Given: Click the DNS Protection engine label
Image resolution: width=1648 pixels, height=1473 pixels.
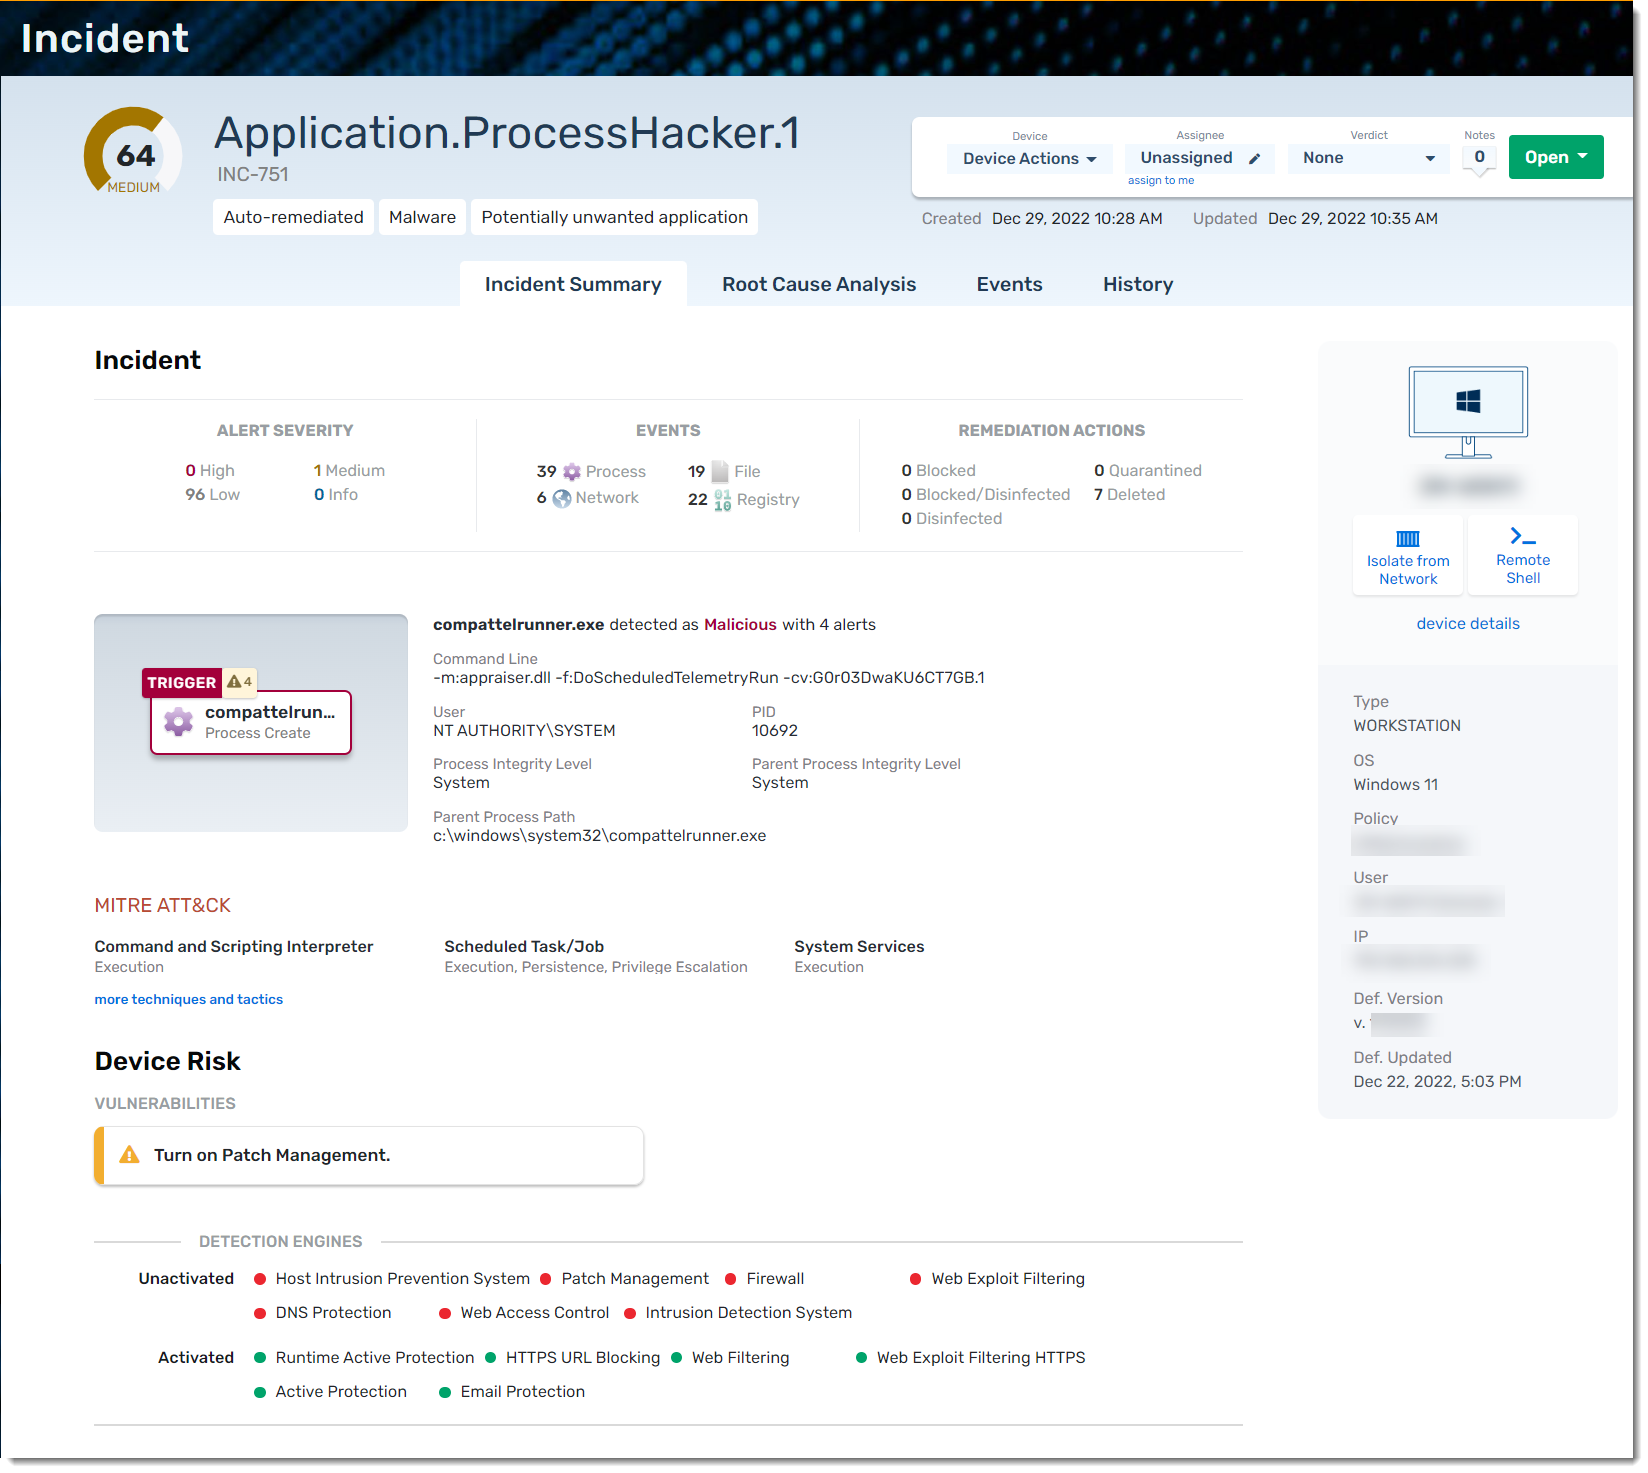Looking at the screenshot, I should tap(333, 1313).
